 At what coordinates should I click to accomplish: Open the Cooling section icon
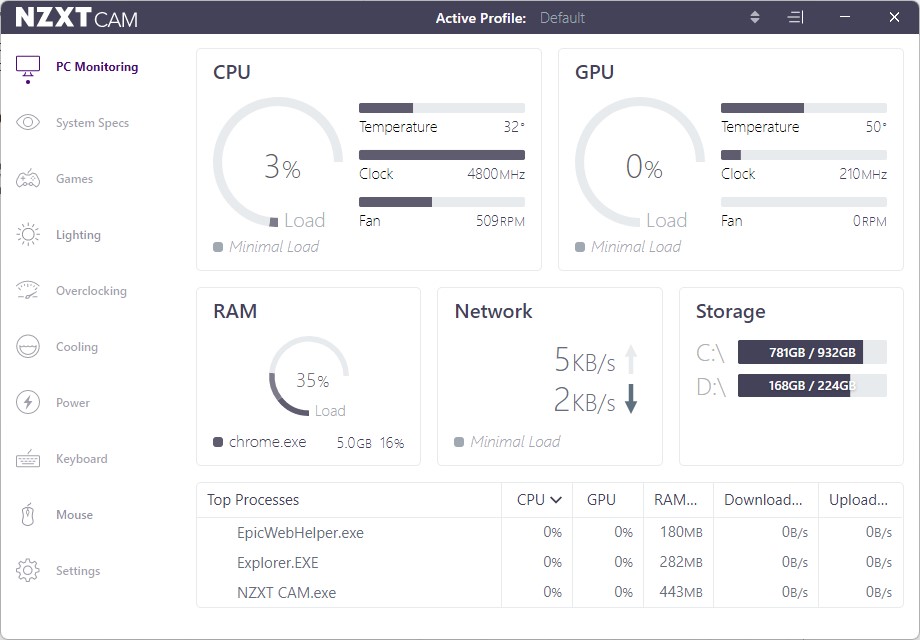28,347
